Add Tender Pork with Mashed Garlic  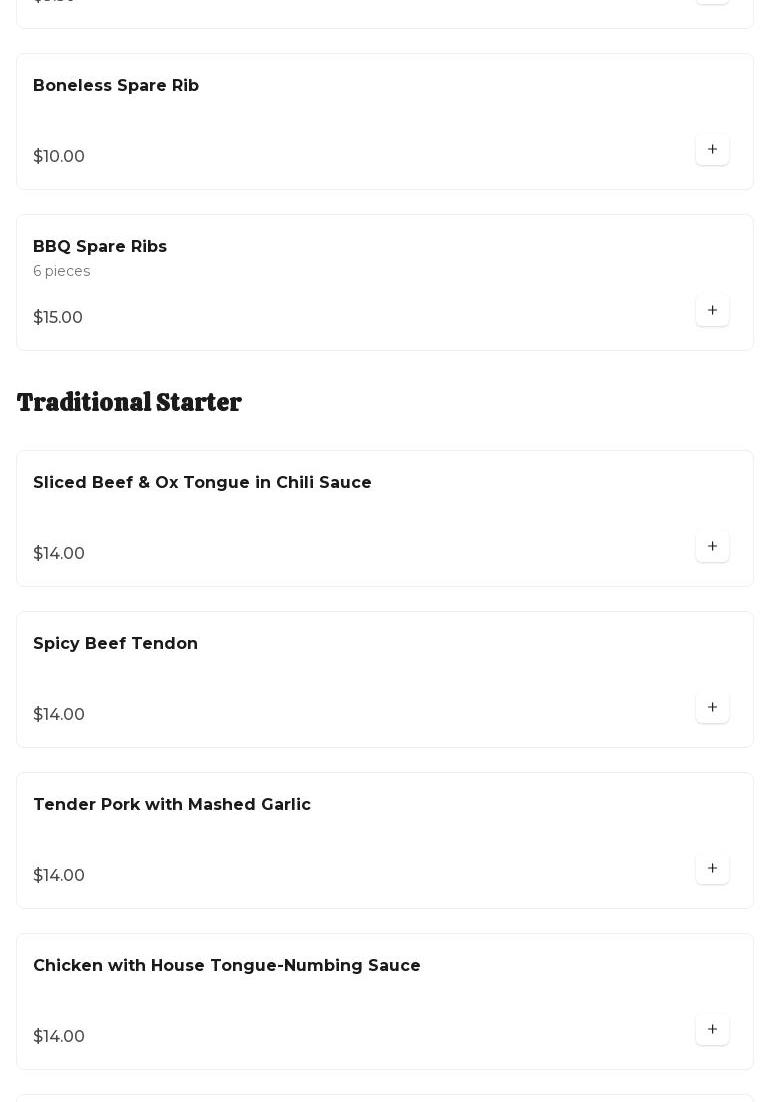(x=712, y=869)
